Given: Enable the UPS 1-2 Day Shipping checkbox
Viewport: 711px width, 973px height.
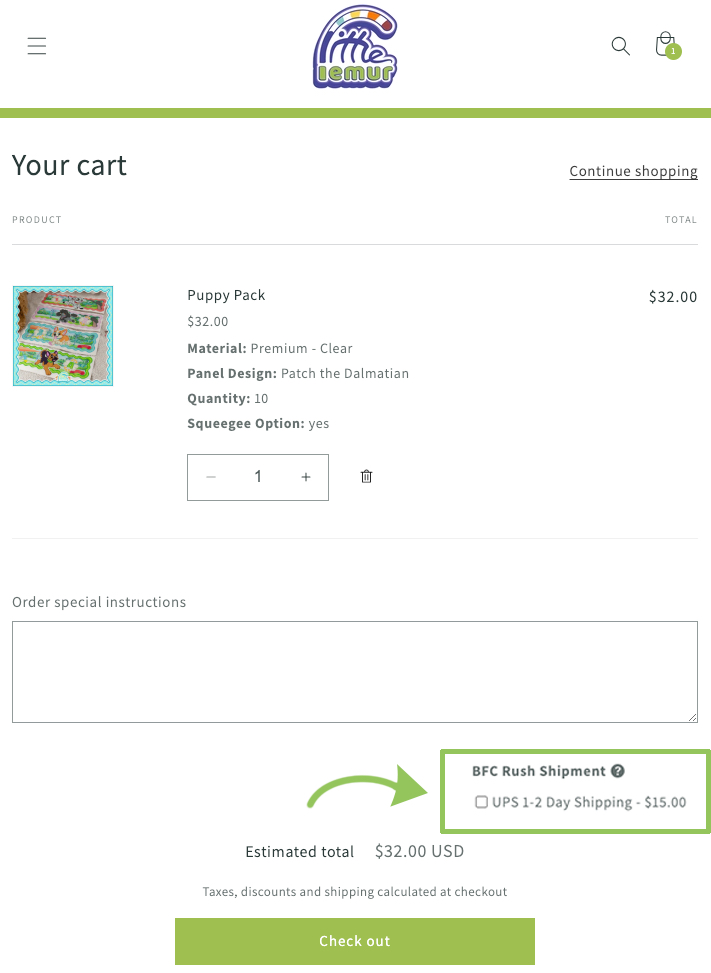Looking at the screenshot, I should coord(481,802).
